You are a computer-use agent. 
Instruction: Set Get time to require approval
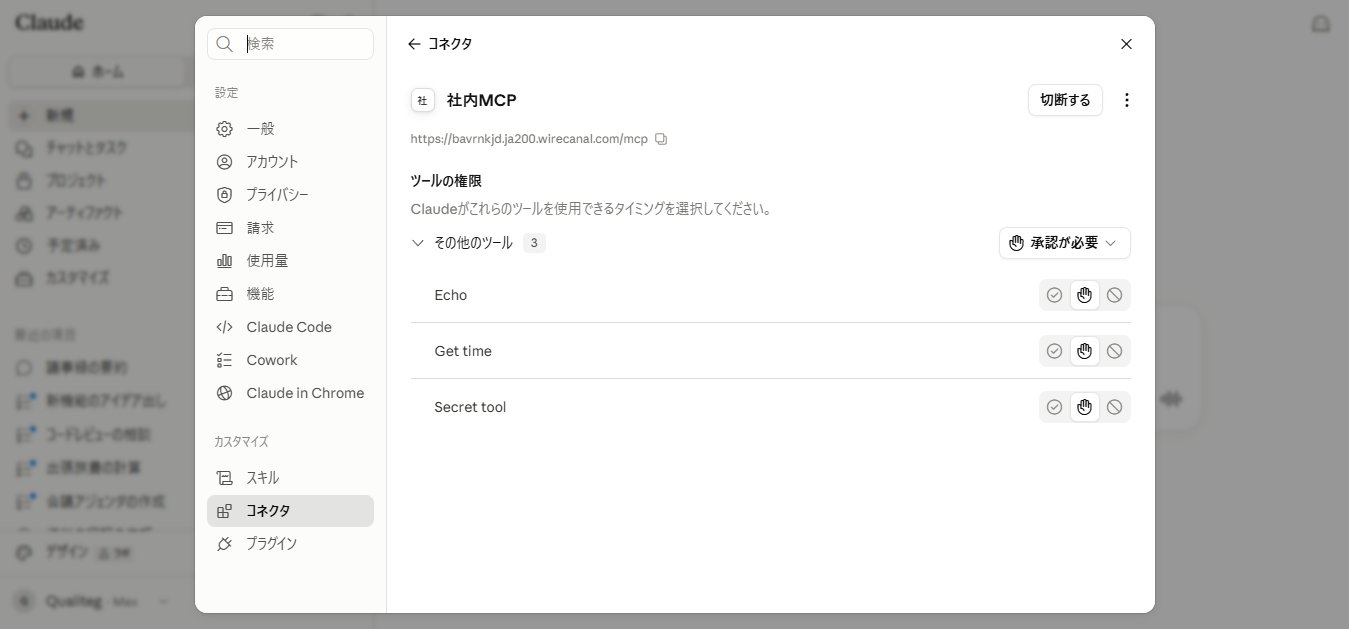pyautogui.click(x=1084, y=351)
